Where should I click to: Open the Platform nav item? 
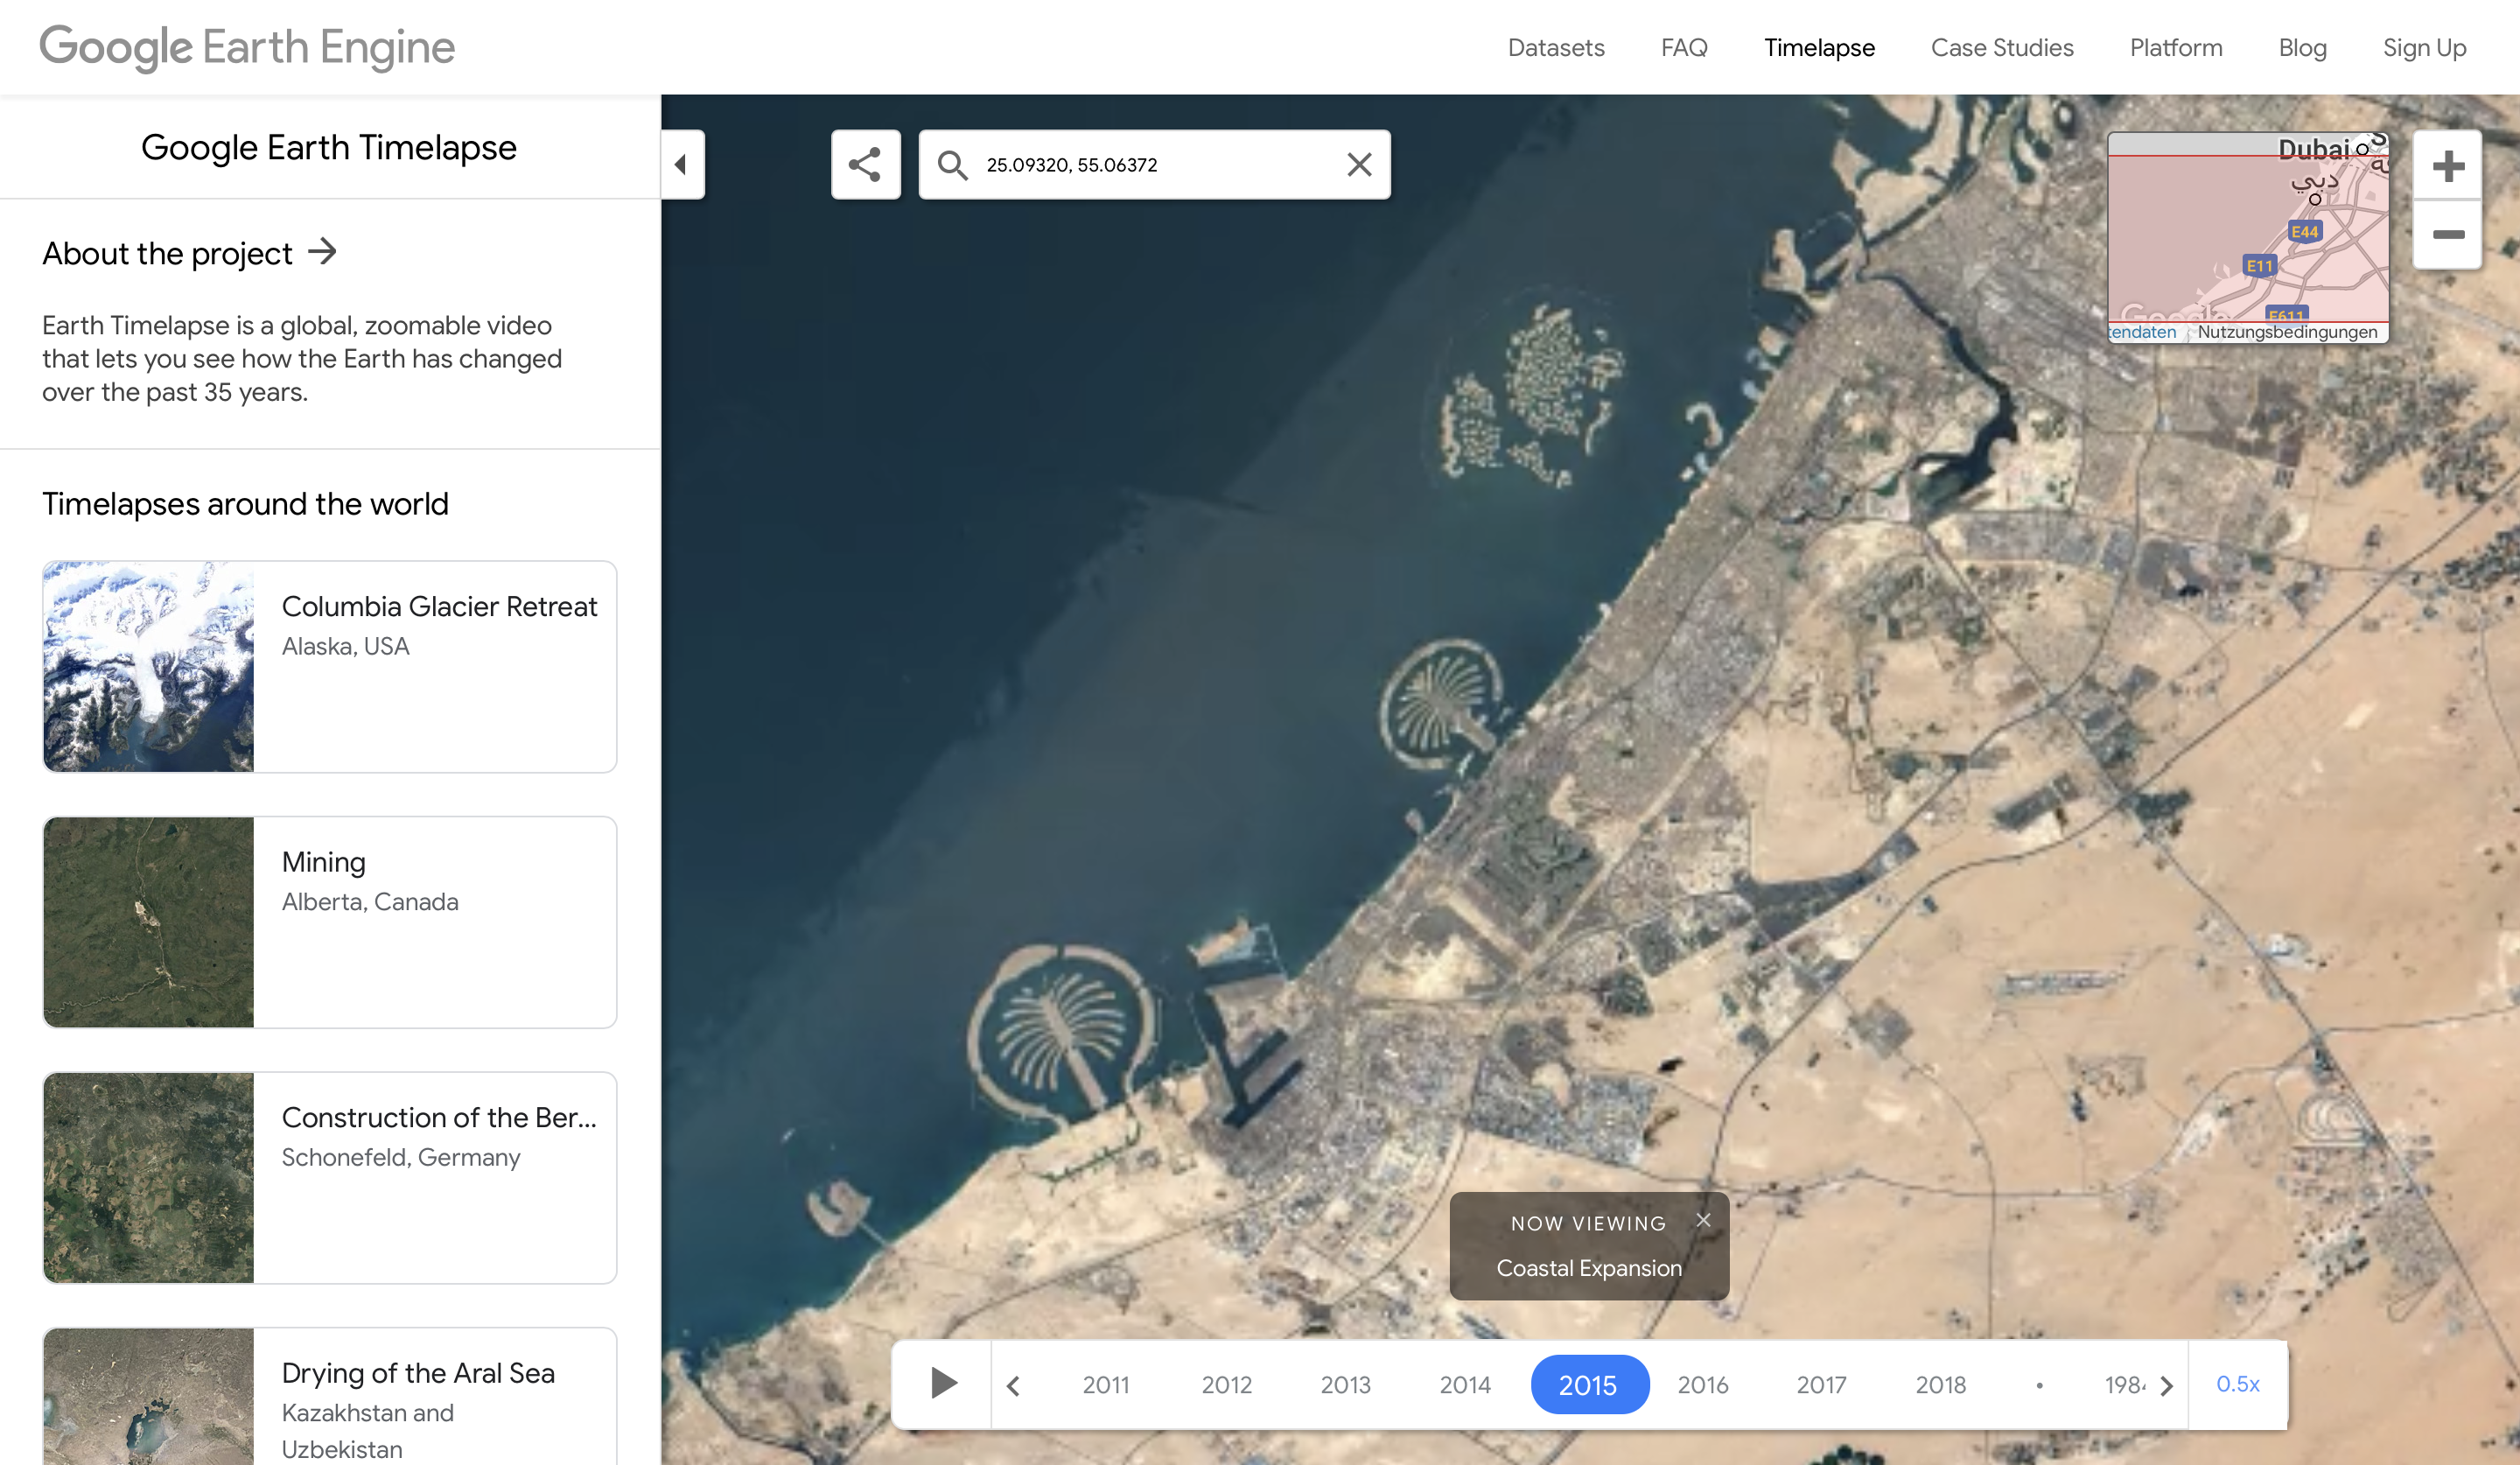point(2176,48)
